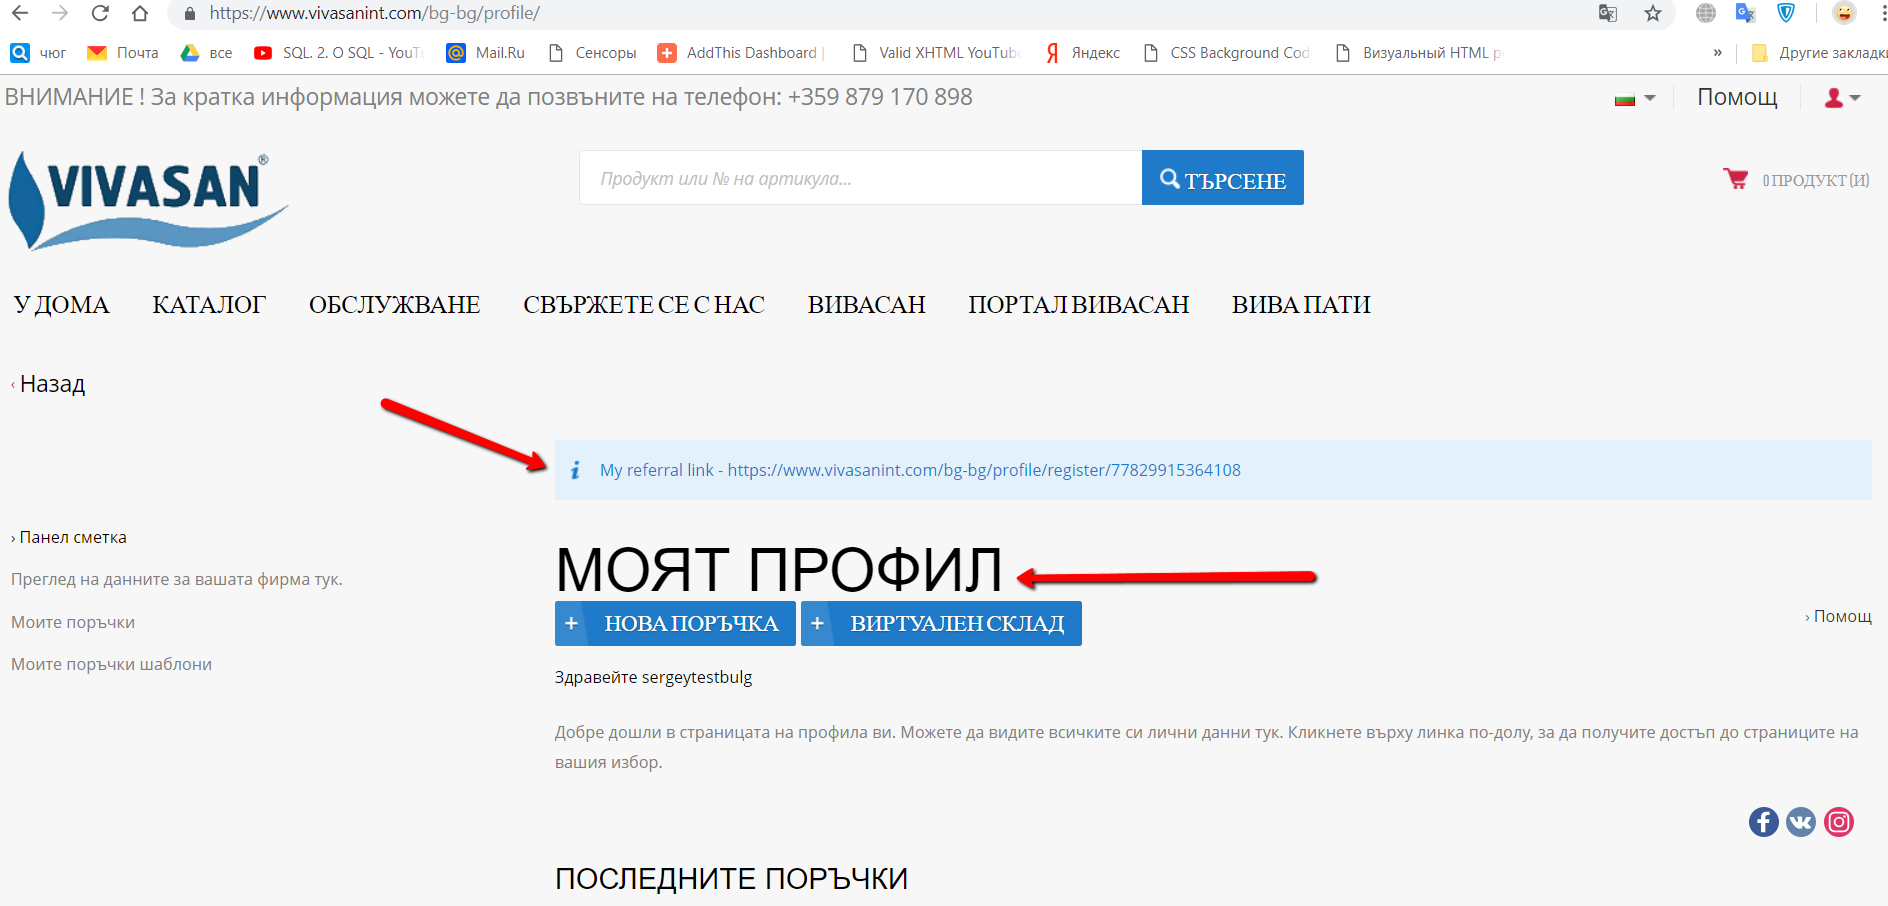Open the VK share icon
1888x906 pixels.
pyautogui.click(x=1801, y=822)
